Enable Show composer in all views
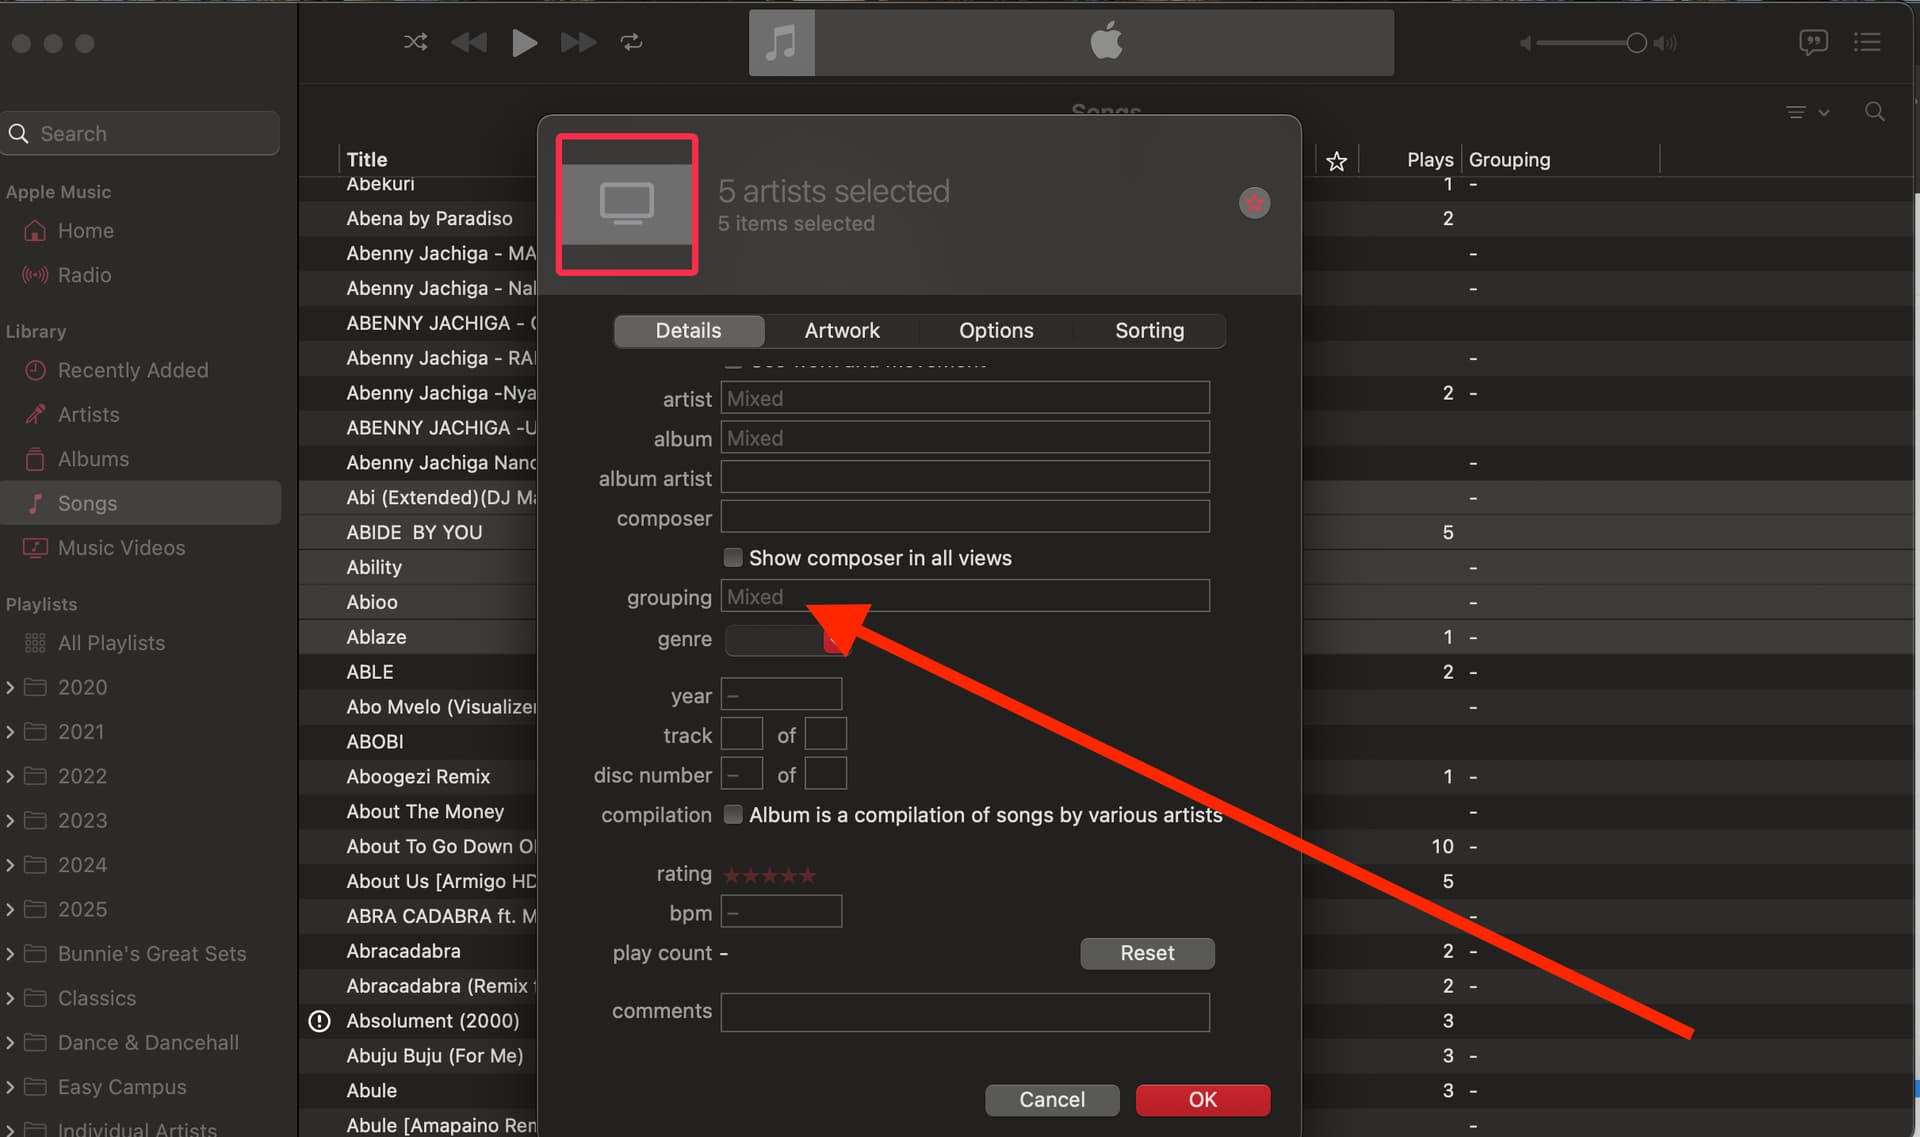The height and width of the screenshot is (1137, 1920). [733, 557]
